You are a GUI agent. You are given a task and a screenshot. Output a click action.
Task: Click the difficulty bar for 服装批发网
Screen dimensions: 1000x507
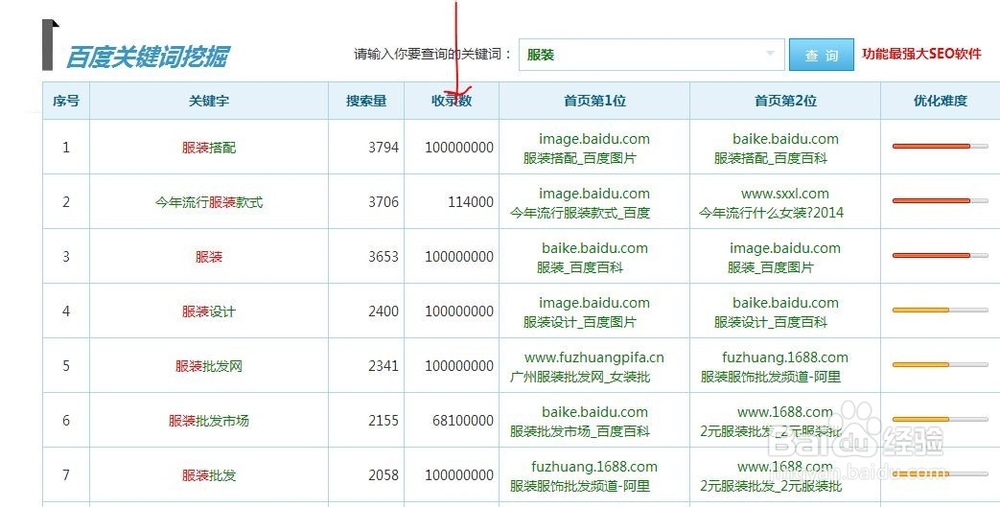coord(940,365)
